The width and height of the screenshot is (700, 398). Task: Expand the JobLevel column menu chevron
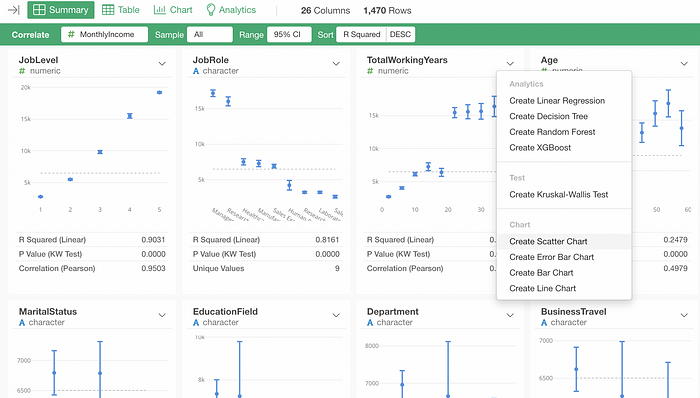tap(162, 64)
